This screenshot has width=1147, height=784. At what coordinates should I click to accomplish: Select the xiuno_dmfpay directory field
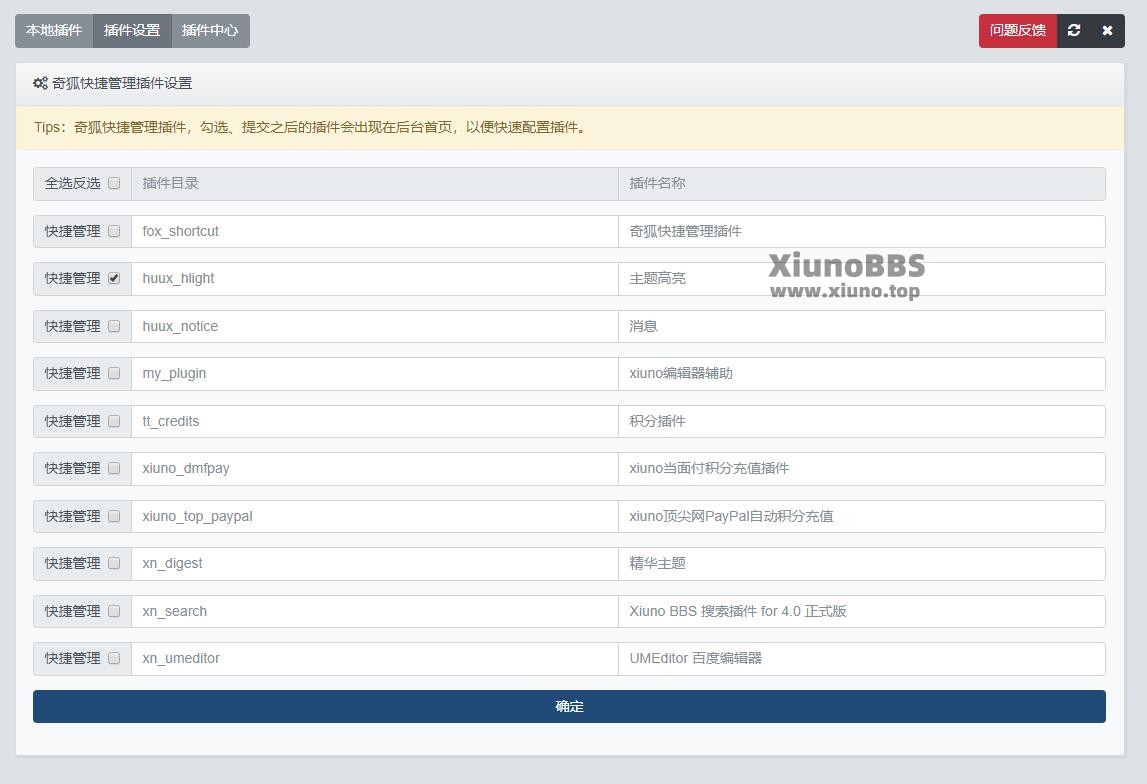375,469
